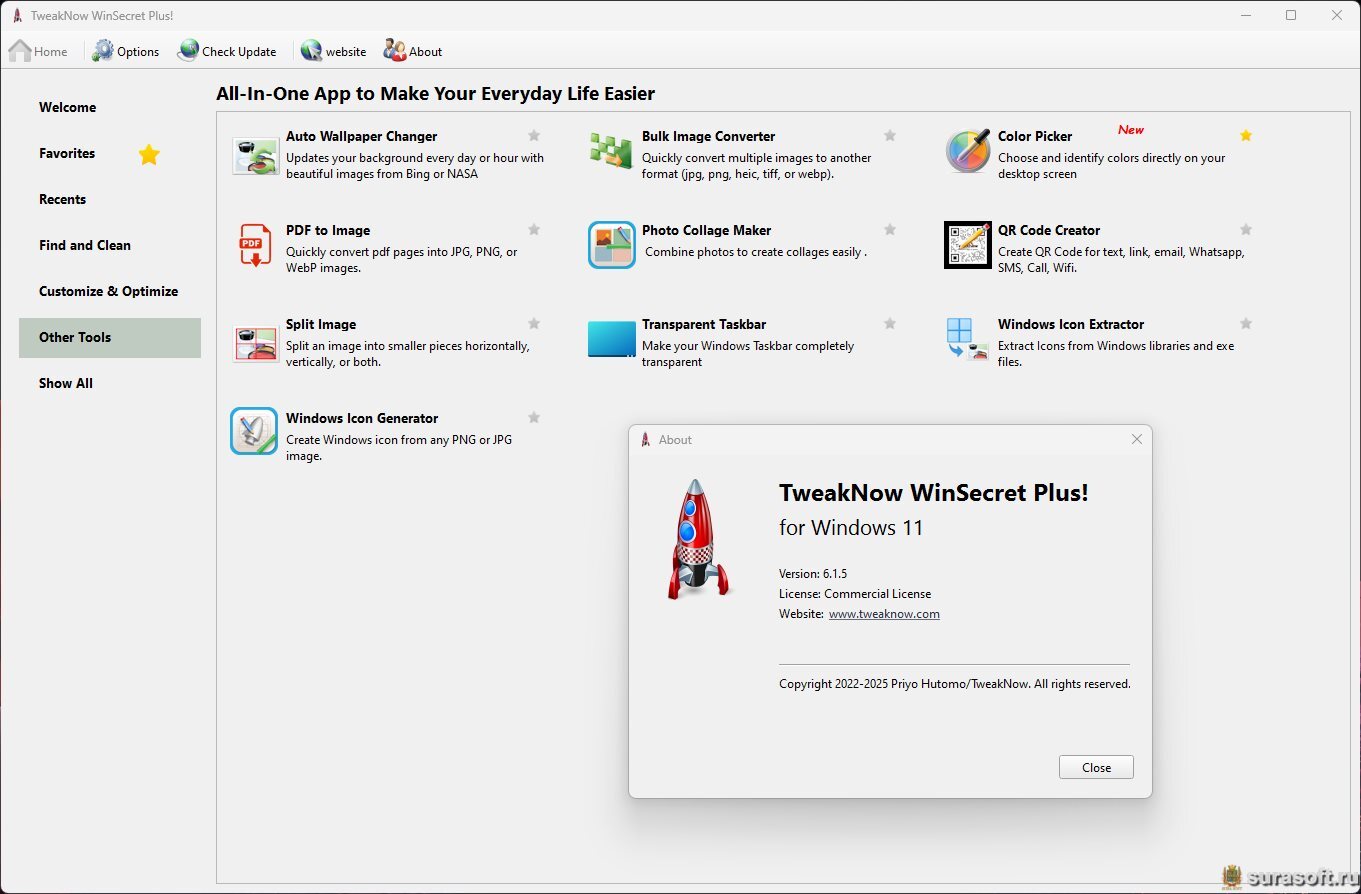Star the Windows Icon Extractor tool
The width and height of the screenshot is (1361, 894).
(1246, 324)
